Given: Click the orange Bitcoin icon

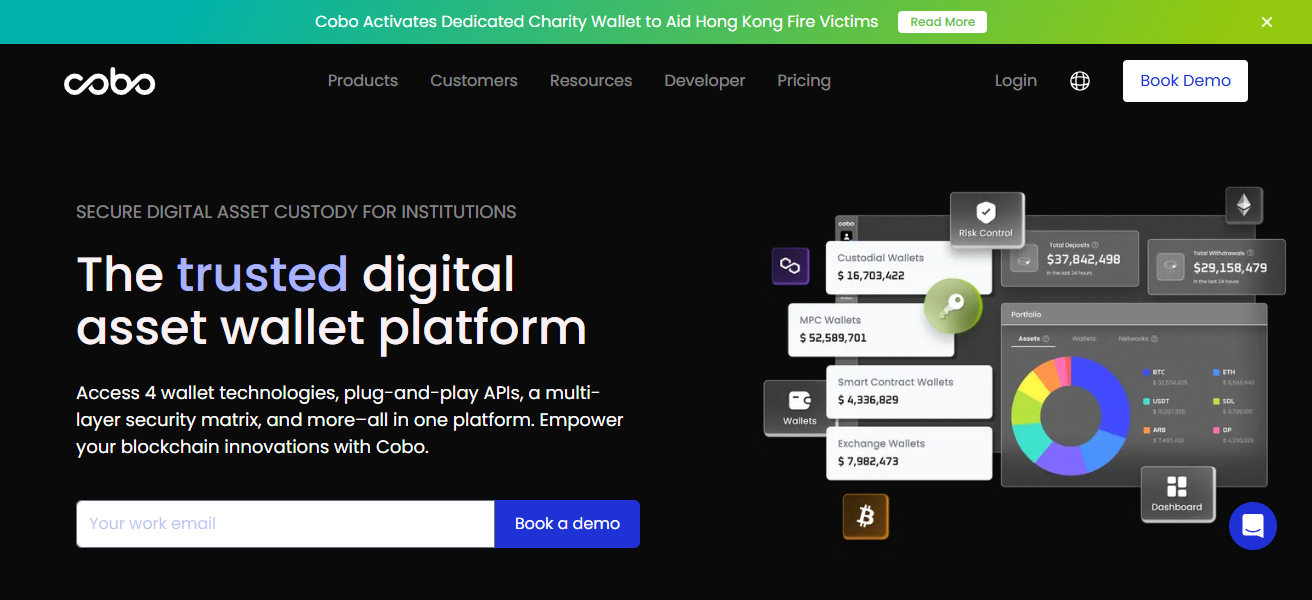Looking at the screenshot, I should pyautogui.click(x=865, y=516).
